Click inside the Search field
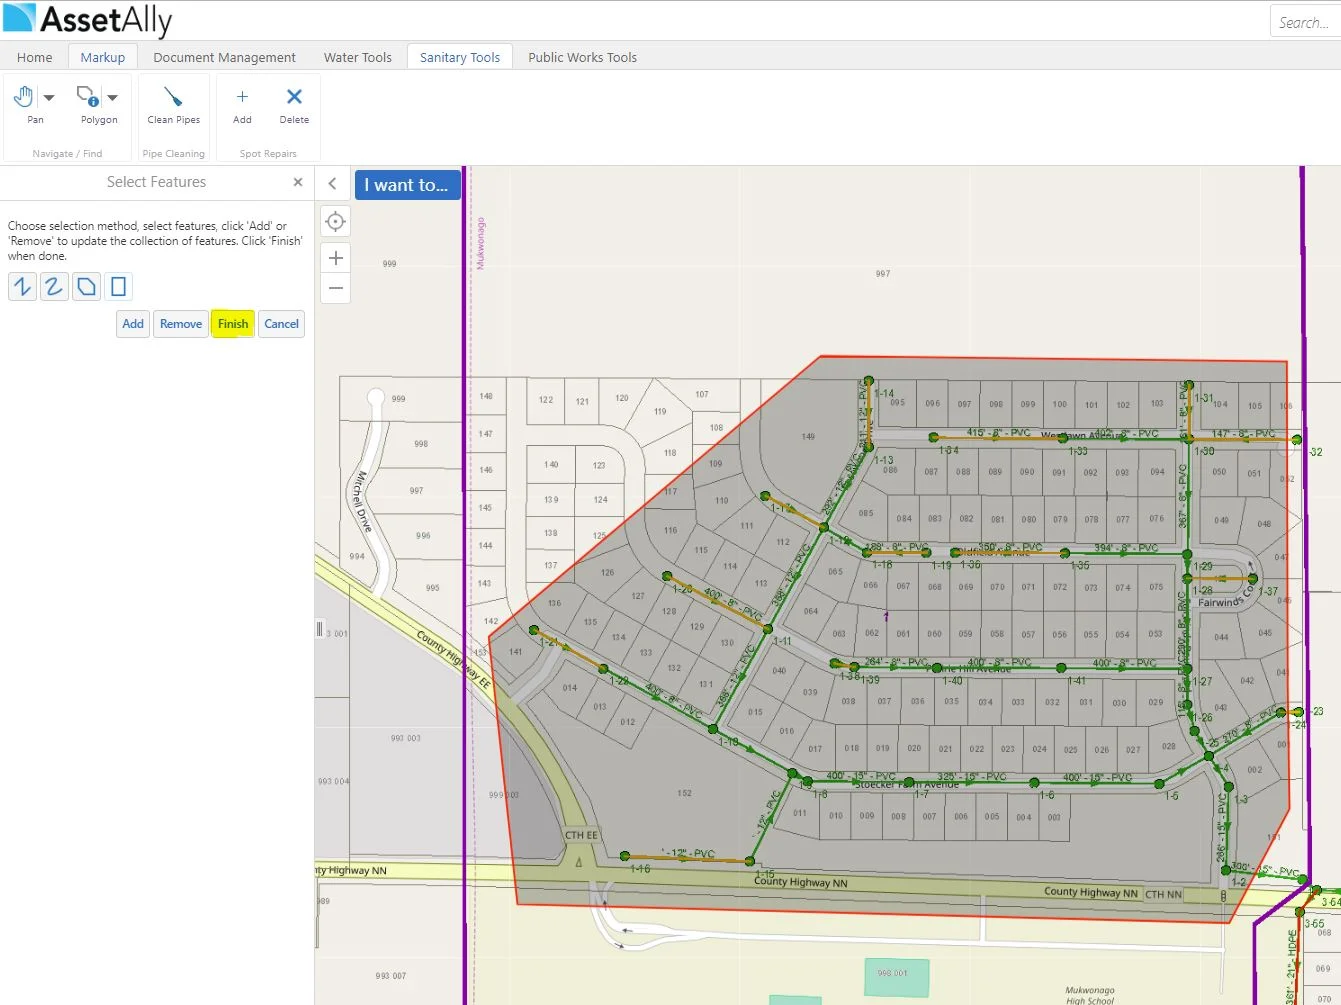 [1303, 21]
